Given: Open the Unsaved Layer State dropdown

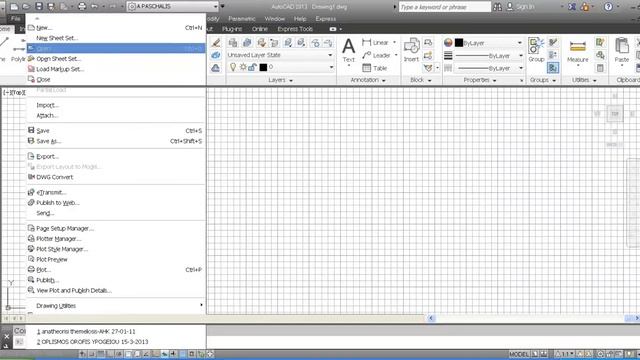Looking at the screenshot, I should click(280, 55).
